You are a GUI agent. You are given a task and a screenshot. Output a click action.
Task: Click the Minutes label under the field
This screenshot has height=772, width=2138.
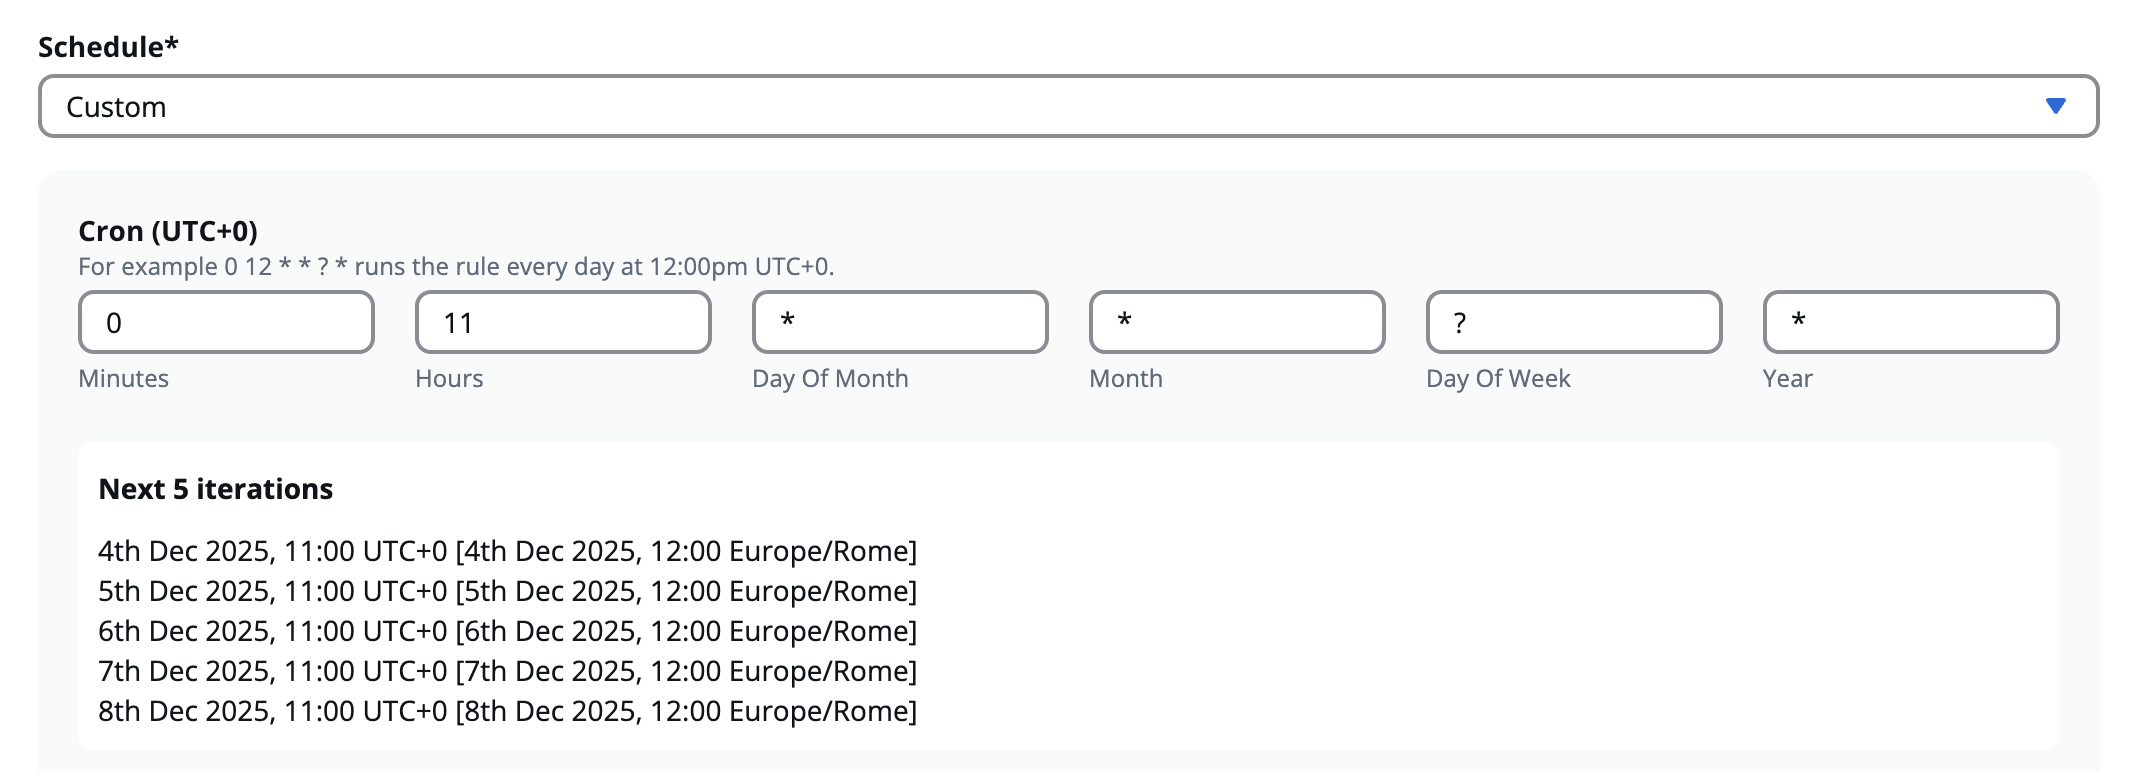(x=124, y=379)
